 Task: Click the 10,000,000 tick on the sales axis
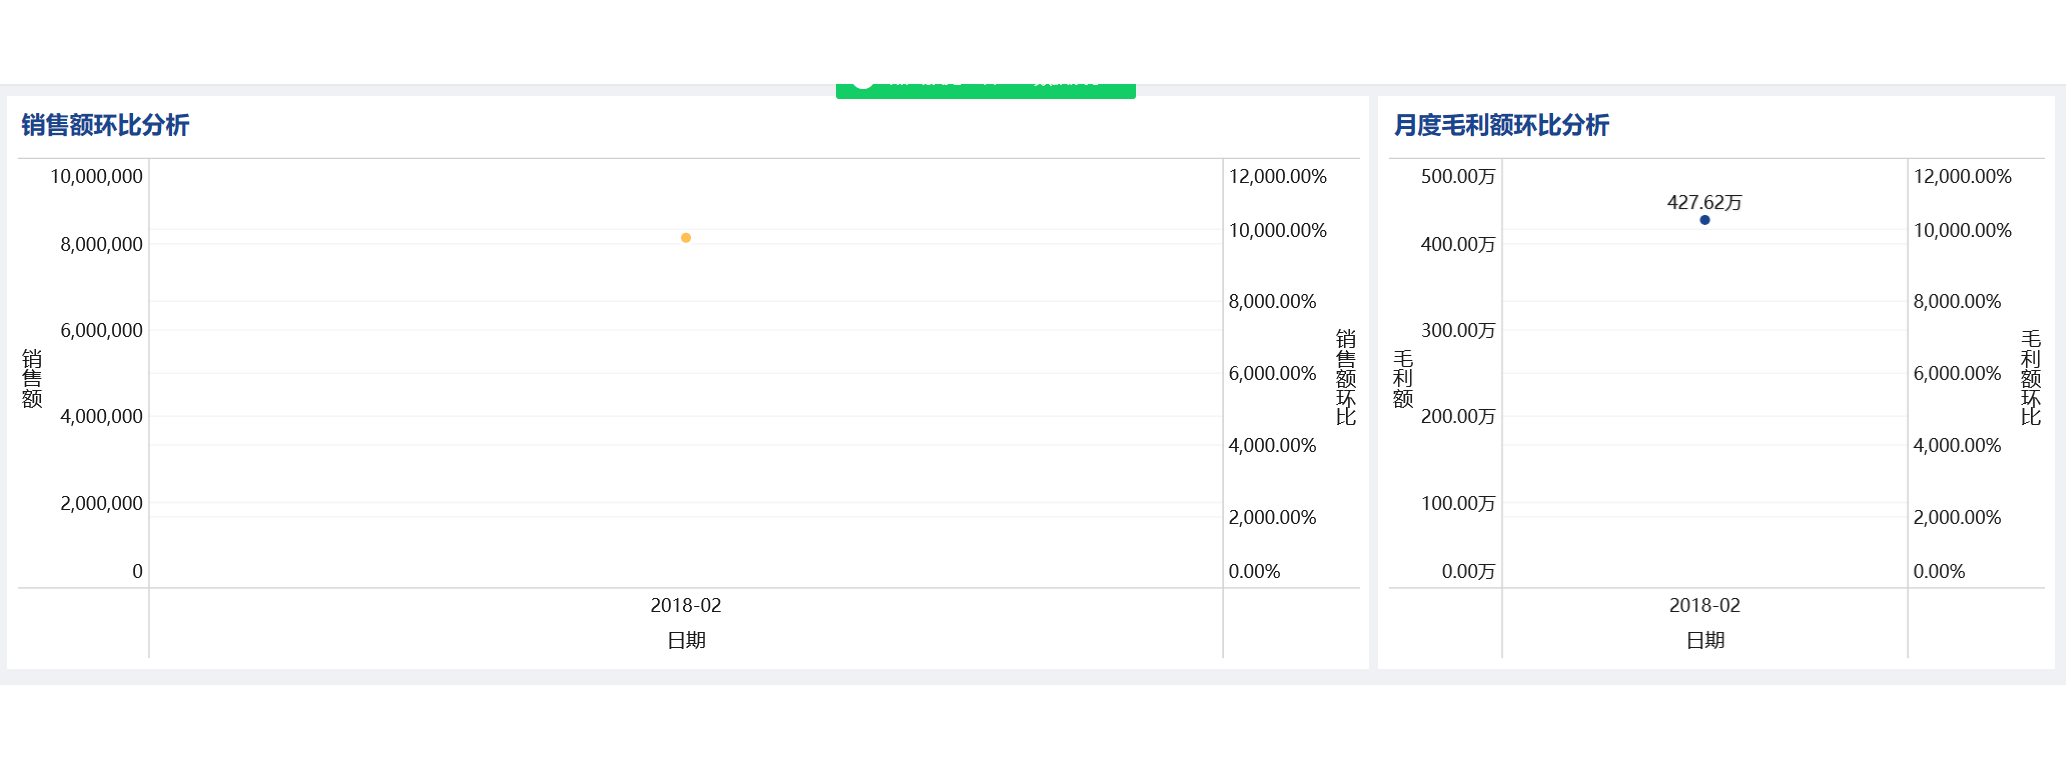96,176
